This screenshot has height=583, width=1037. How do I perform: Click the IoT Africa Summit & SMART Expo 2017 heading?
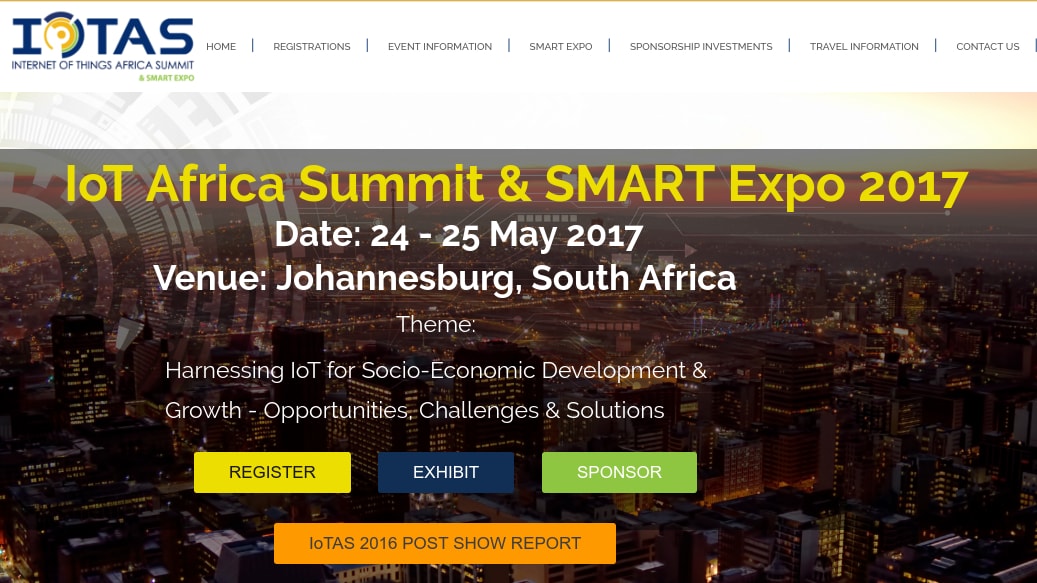[x=516, y=184]
